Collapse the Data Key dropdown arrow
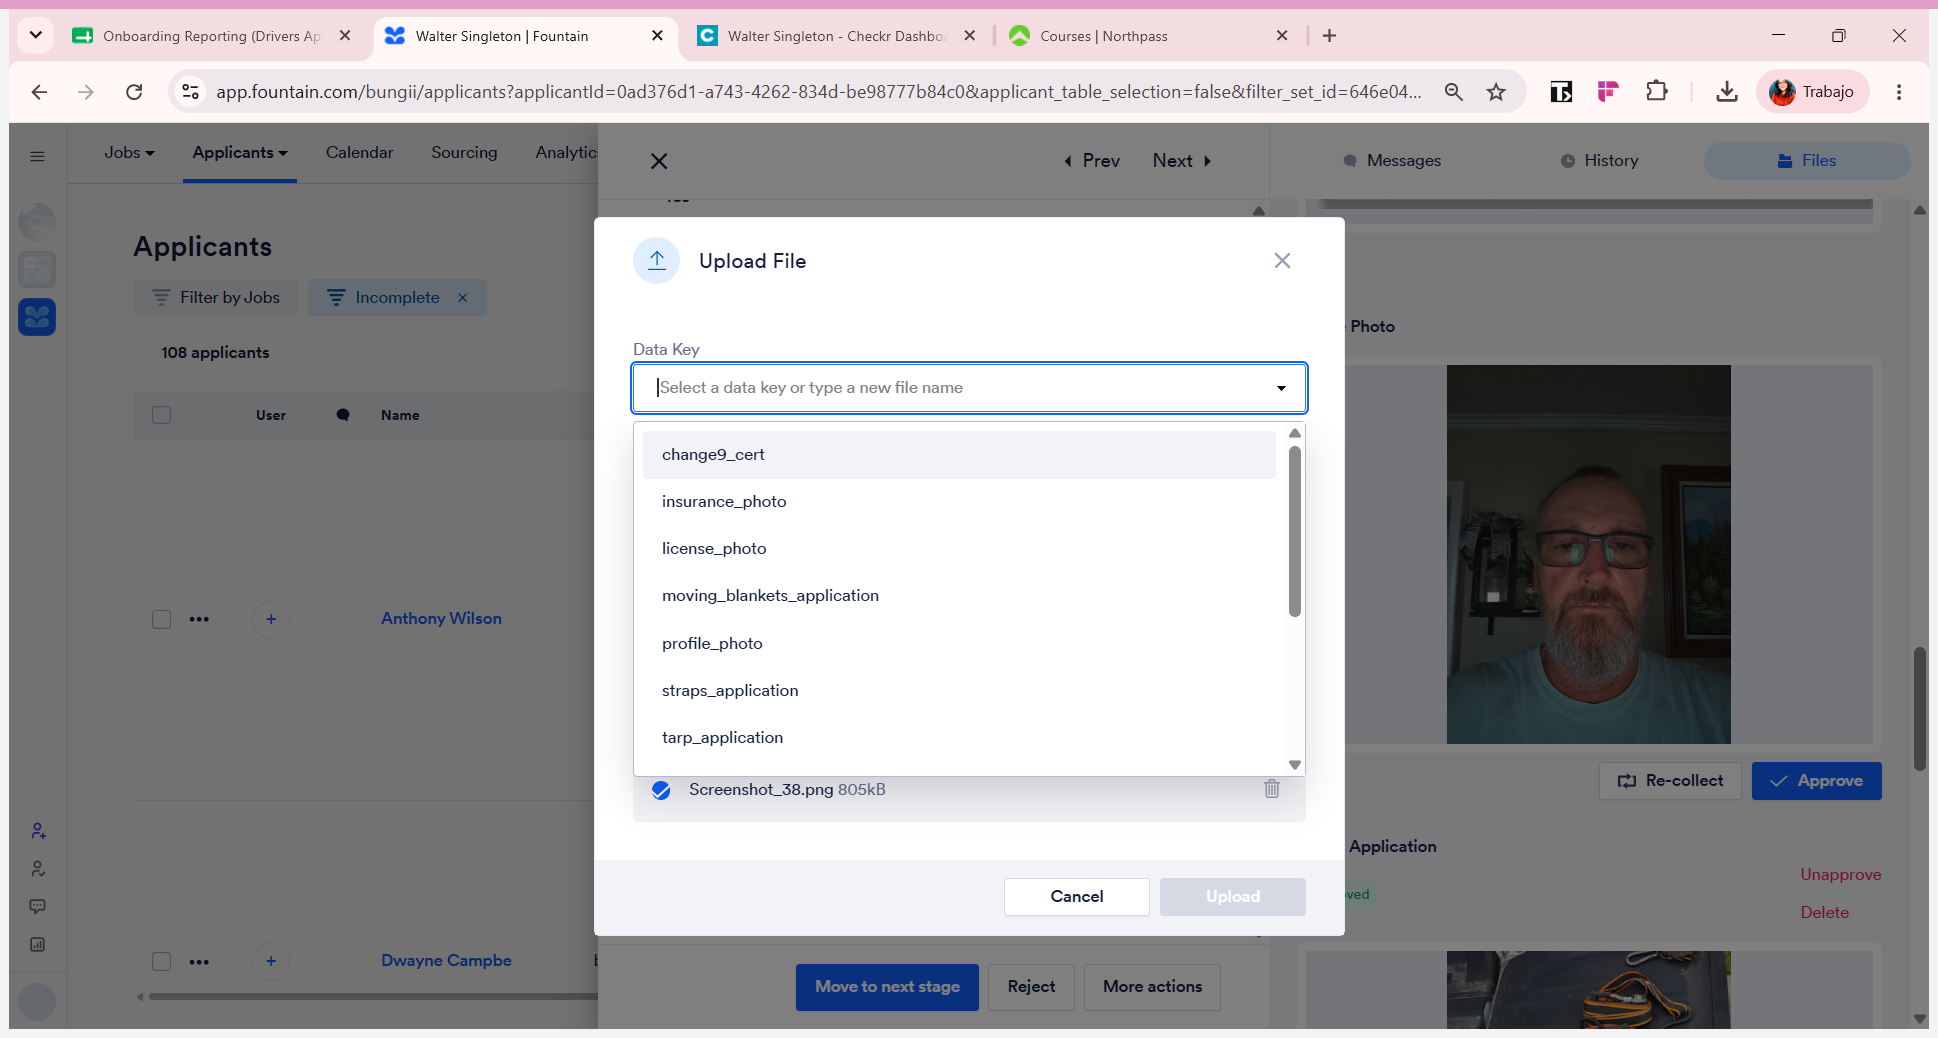Image resolution: width=1938 pixels, height=1038 pixels. [1281, 388]
